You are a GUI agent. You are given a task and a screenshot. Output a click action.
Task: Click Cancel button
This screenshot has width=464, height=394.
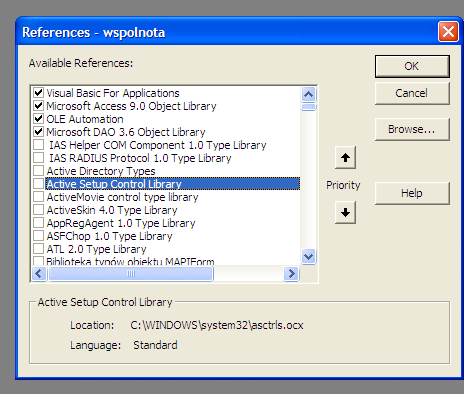click(412, 93)
